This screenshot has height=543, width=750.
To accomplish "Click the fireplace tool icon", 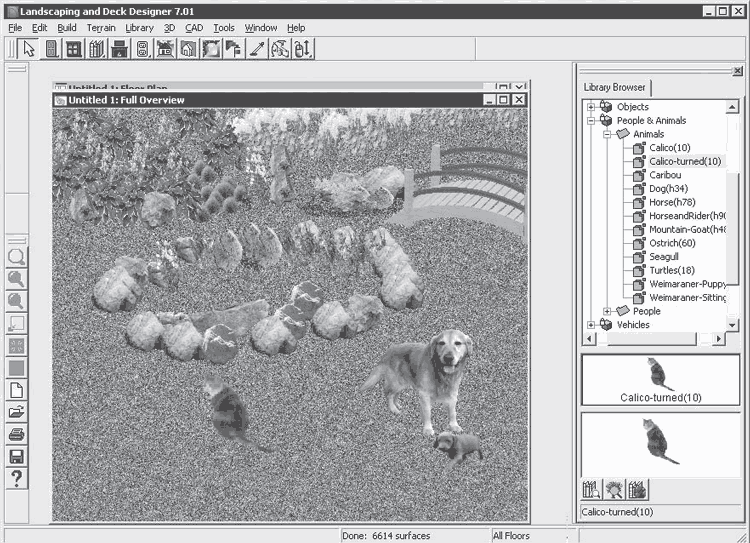I will point(119,48).
